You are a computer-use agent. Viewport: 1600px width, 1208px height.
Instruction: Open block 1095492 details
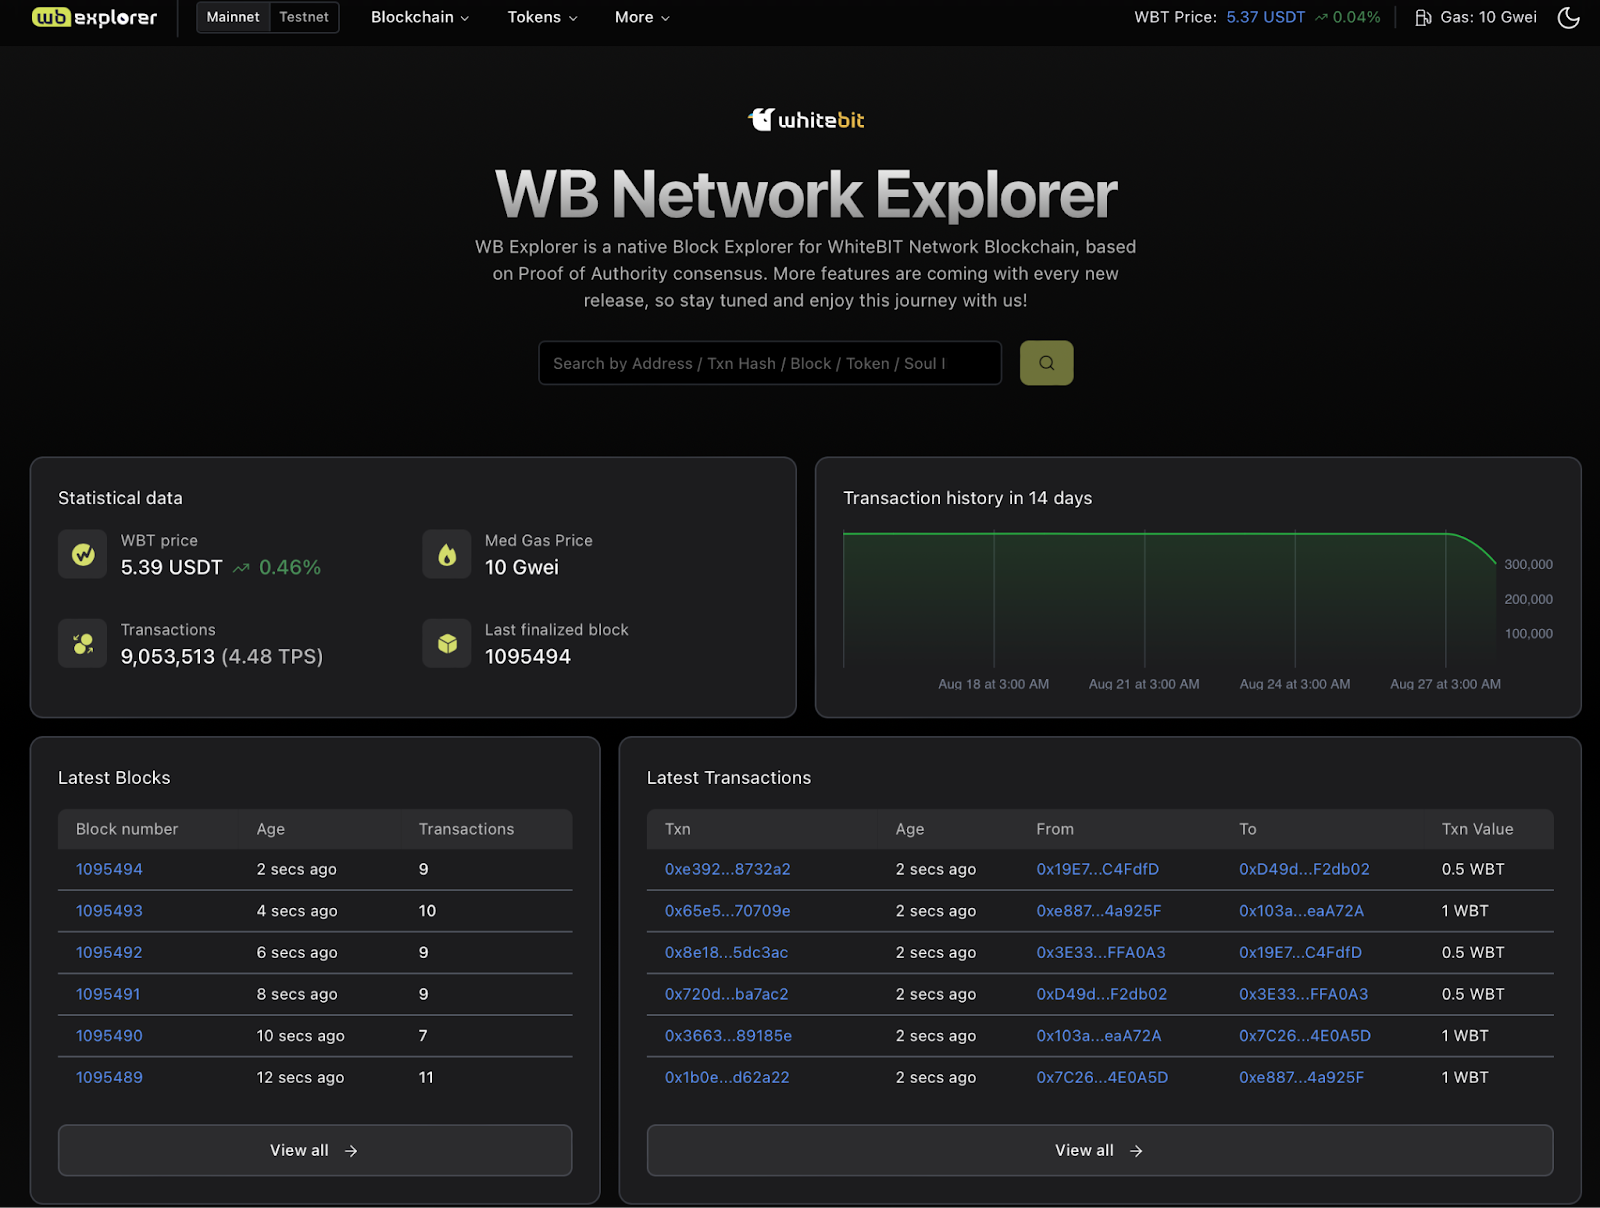click(109, 952)
